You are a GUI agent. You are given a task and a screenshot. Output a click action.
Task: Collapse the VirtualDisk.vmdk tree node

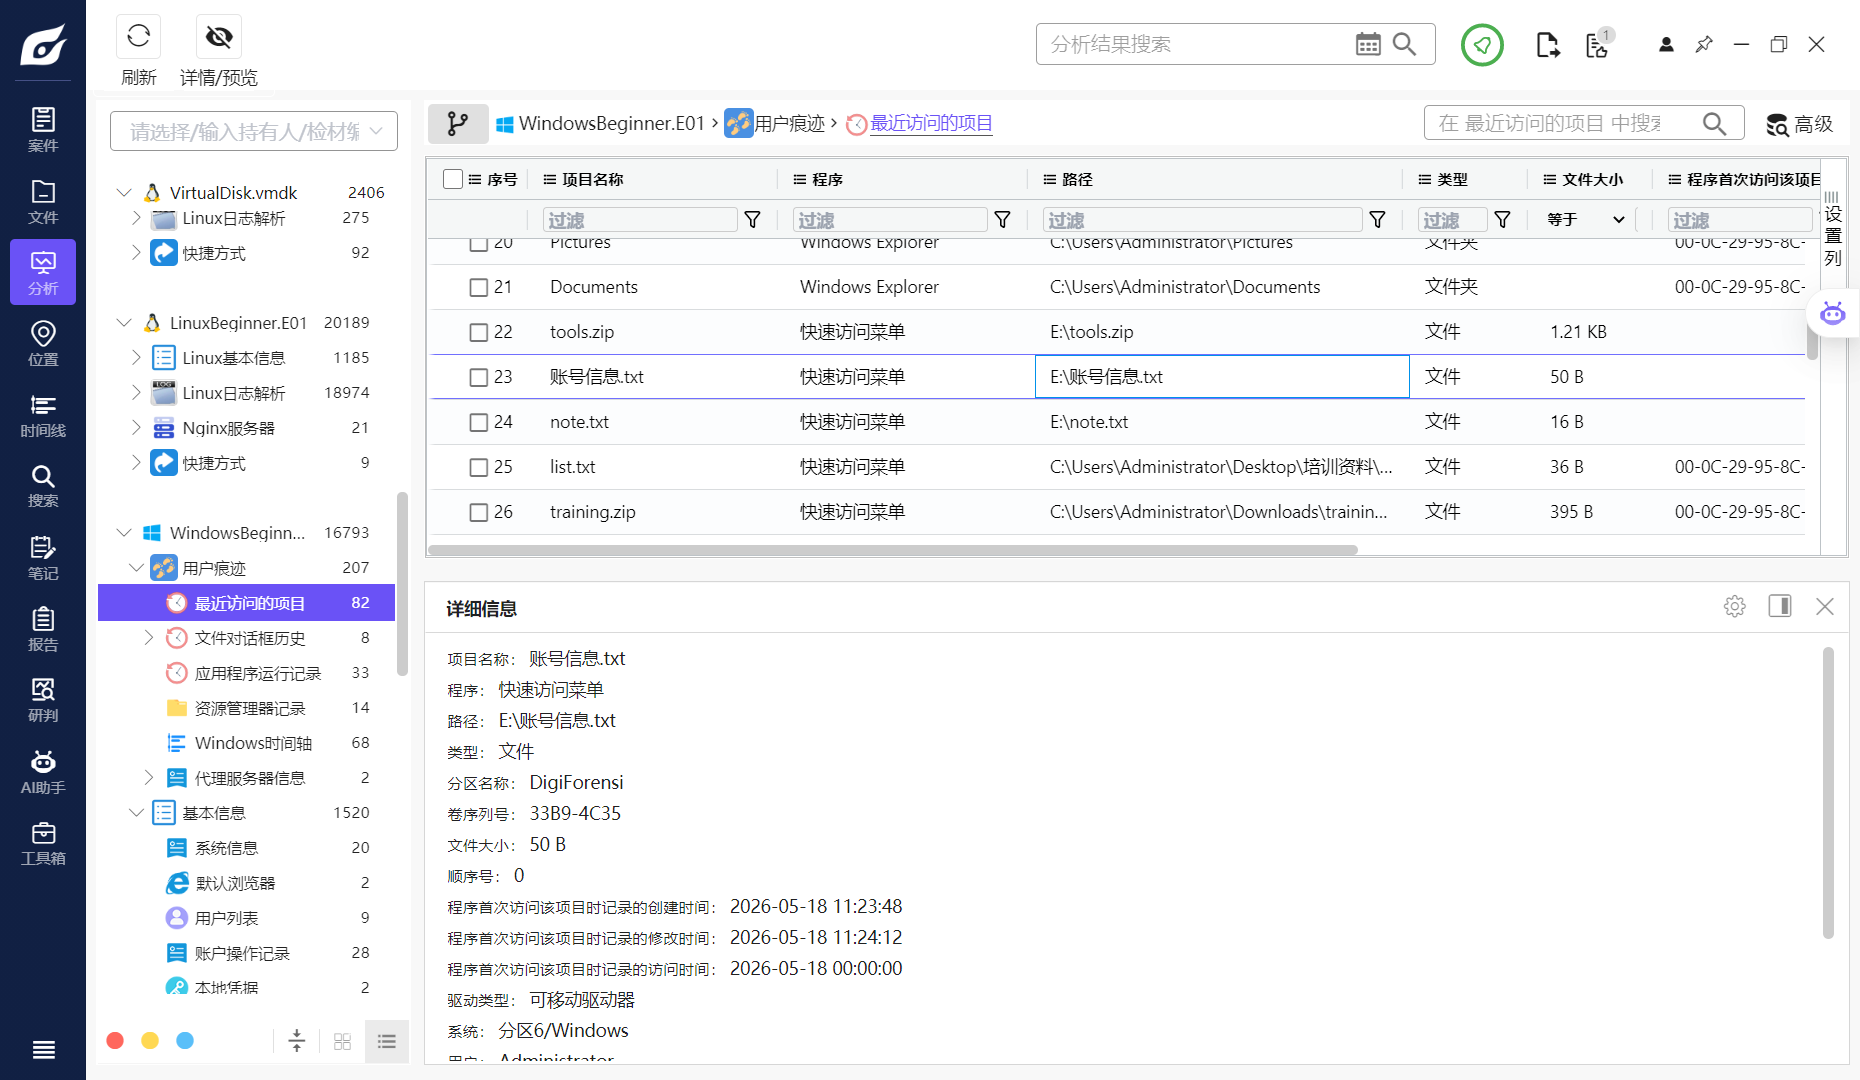(124, 192)
